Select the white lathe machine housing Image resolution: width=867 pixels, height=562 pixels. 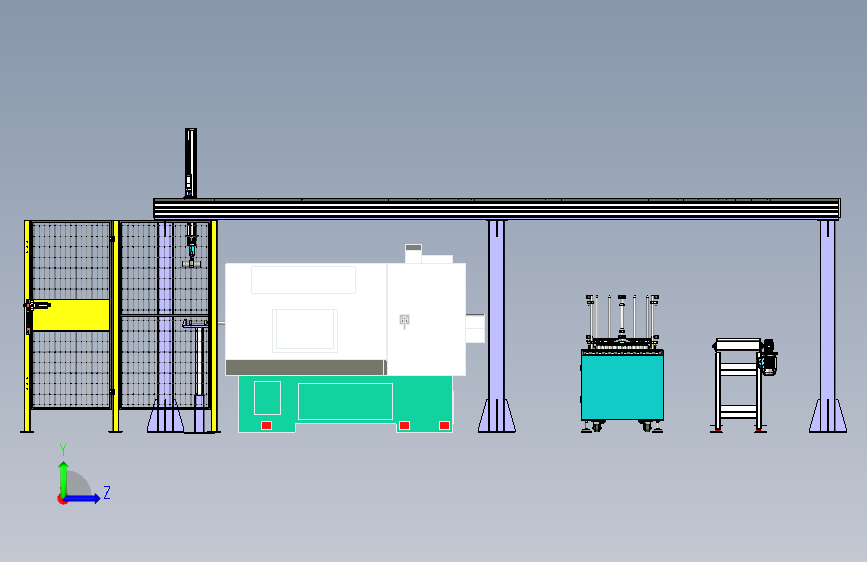[x=346, y=319]
